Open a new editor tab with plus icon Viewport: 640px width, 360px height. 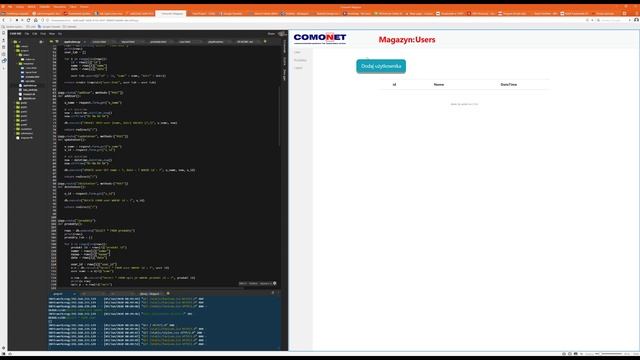265,41
